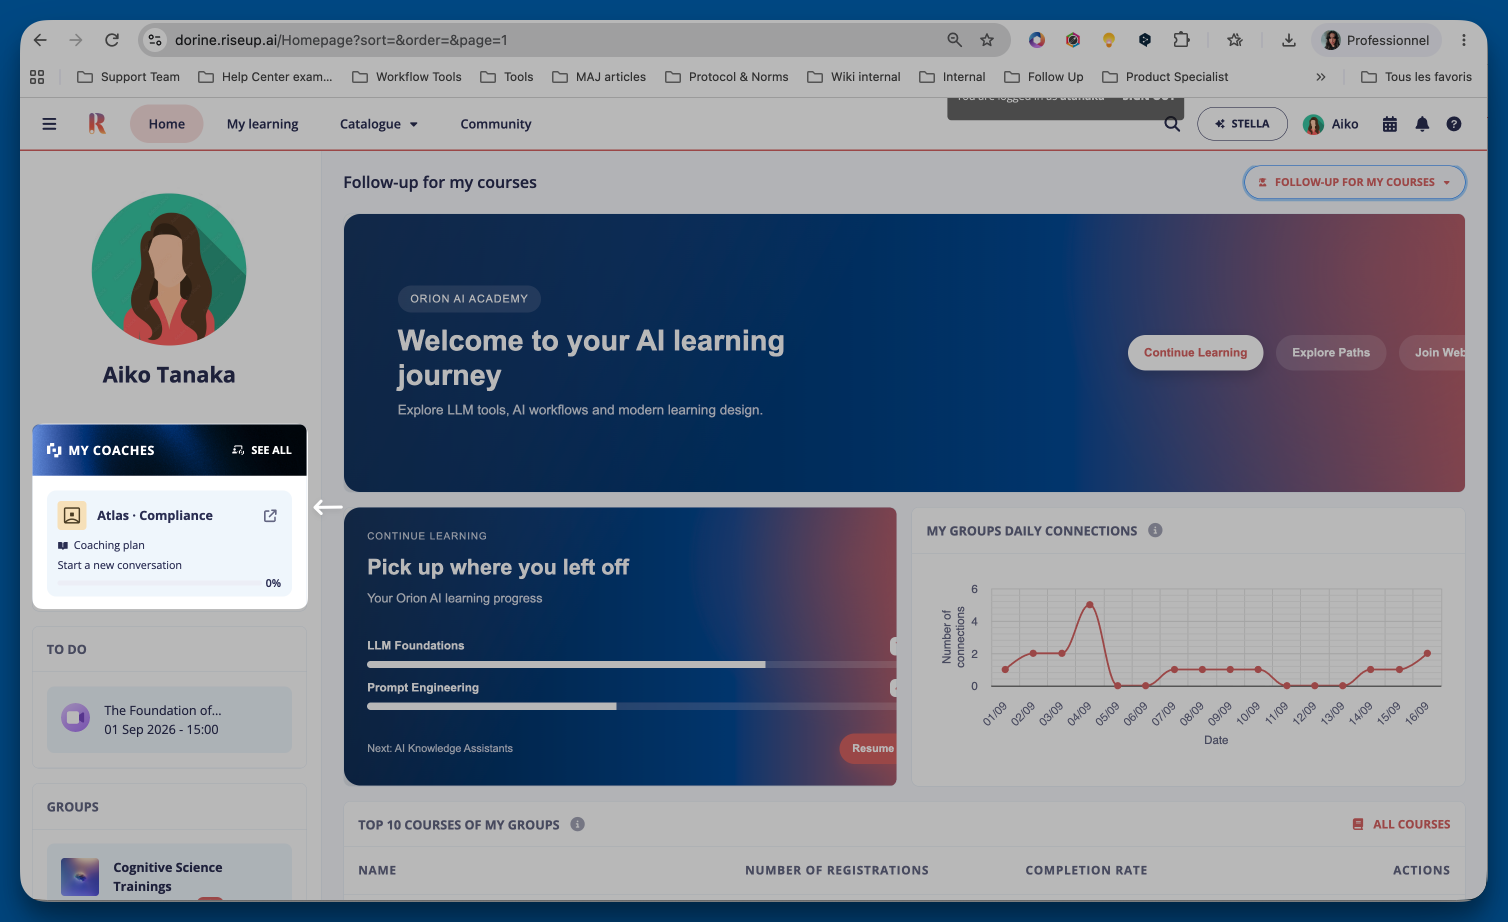Click Continue Learning button
Viewport: 1508px width, 922px height.
coord(1195,352)
